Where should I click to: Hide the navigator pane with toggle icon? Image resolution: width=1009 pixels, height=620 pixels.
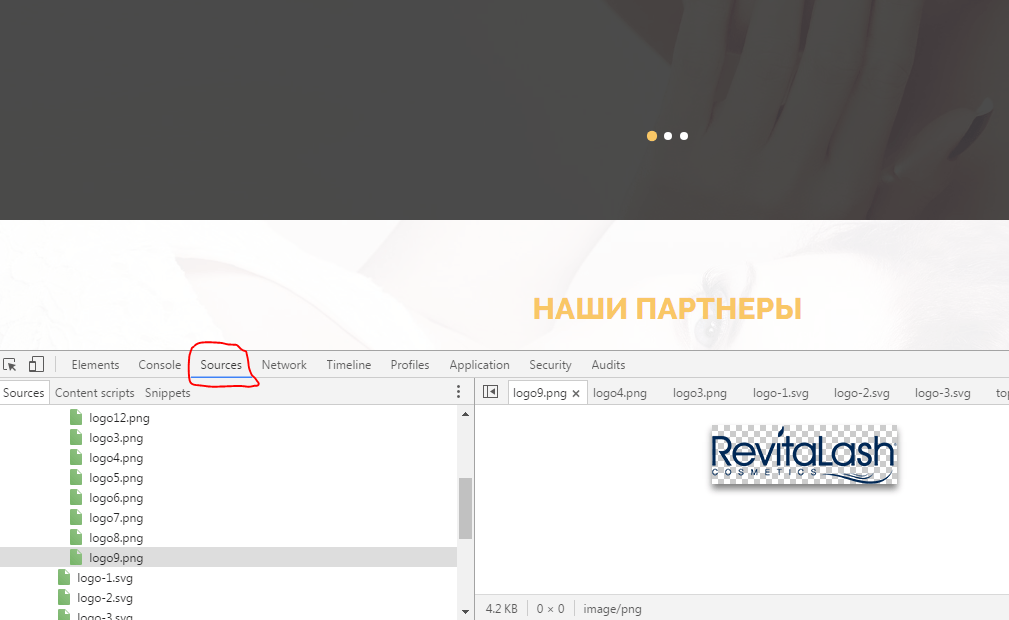[x=490, y=392]
